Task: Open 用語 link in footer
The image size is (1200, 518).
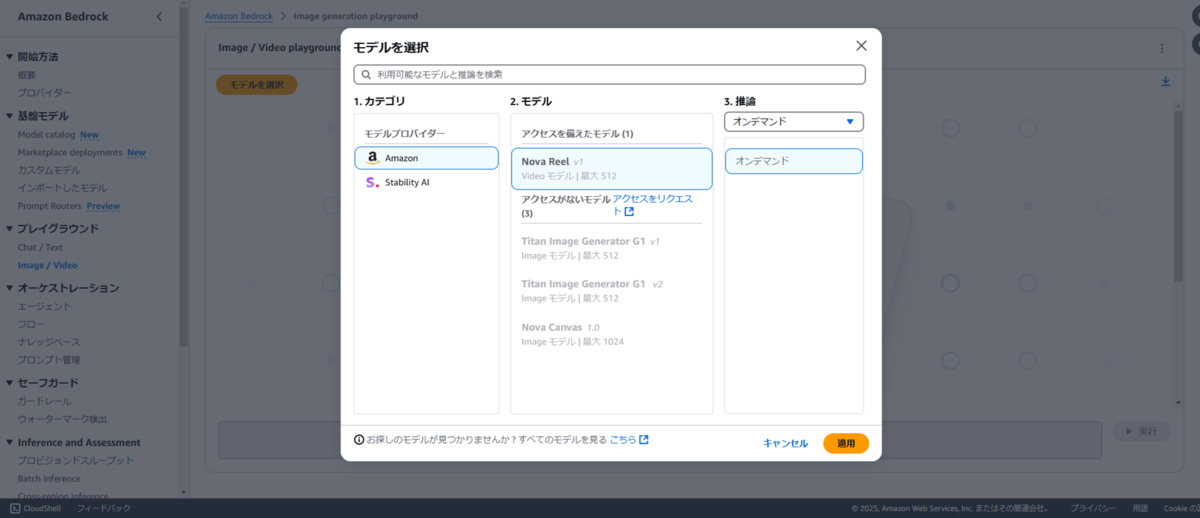Action: coord(1140,508)
